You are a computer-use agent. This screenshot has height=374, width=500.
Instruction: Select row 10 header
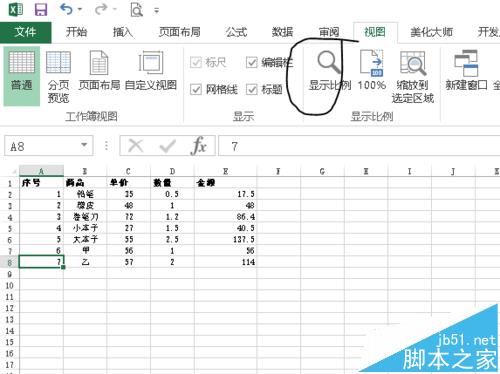point(10,286)
